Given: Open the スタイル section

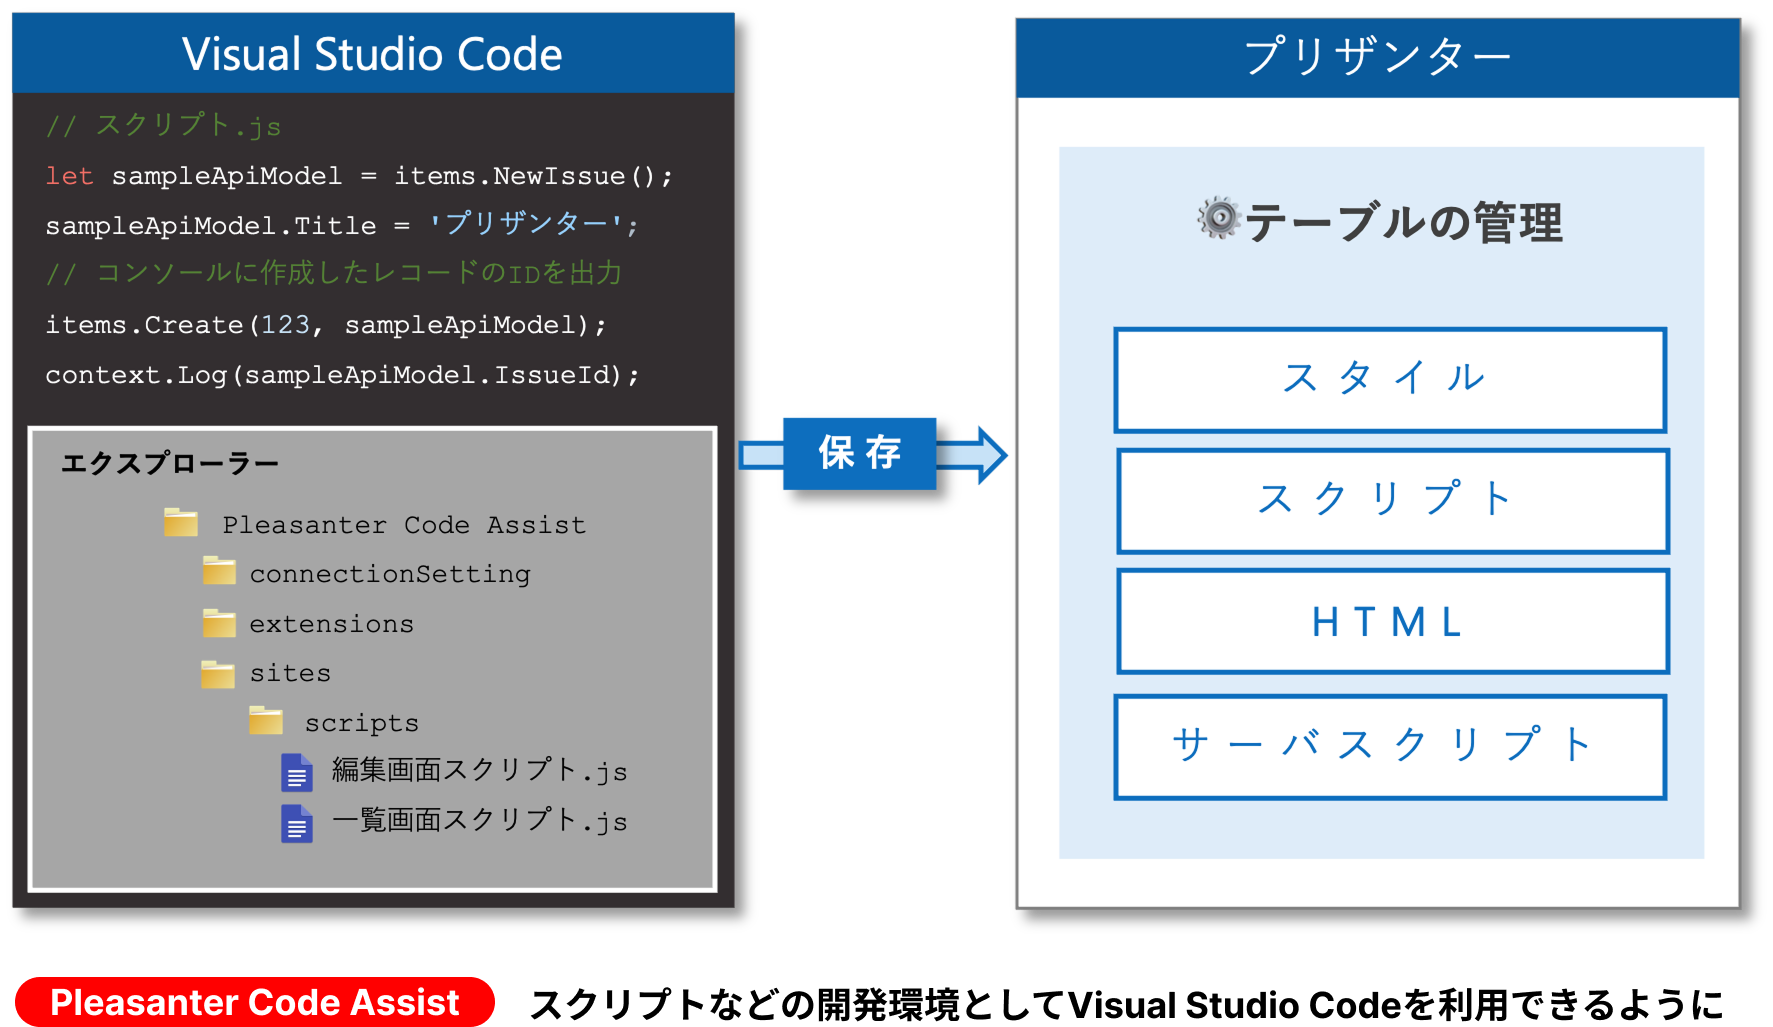Looking at the screenshot, I should click(1390, 380).
